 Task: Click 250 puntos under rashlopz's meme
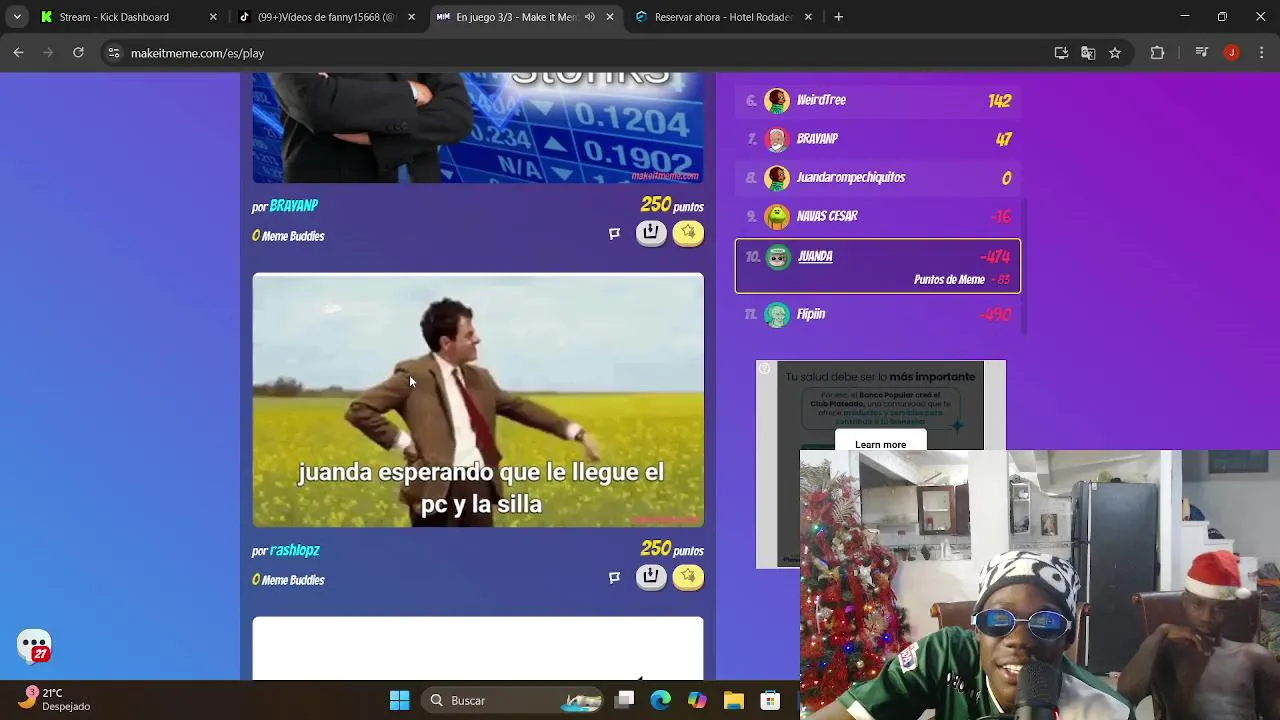click(672, 549)
